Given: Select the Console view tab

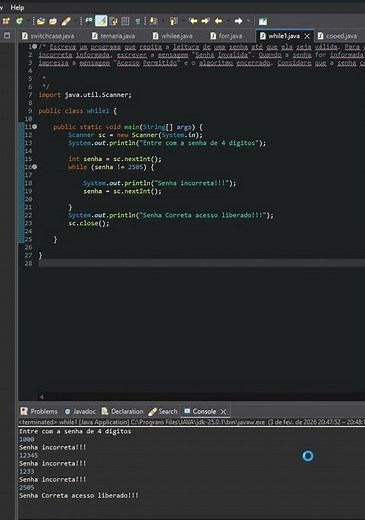Looking at the screenshot, I should 204,411.
